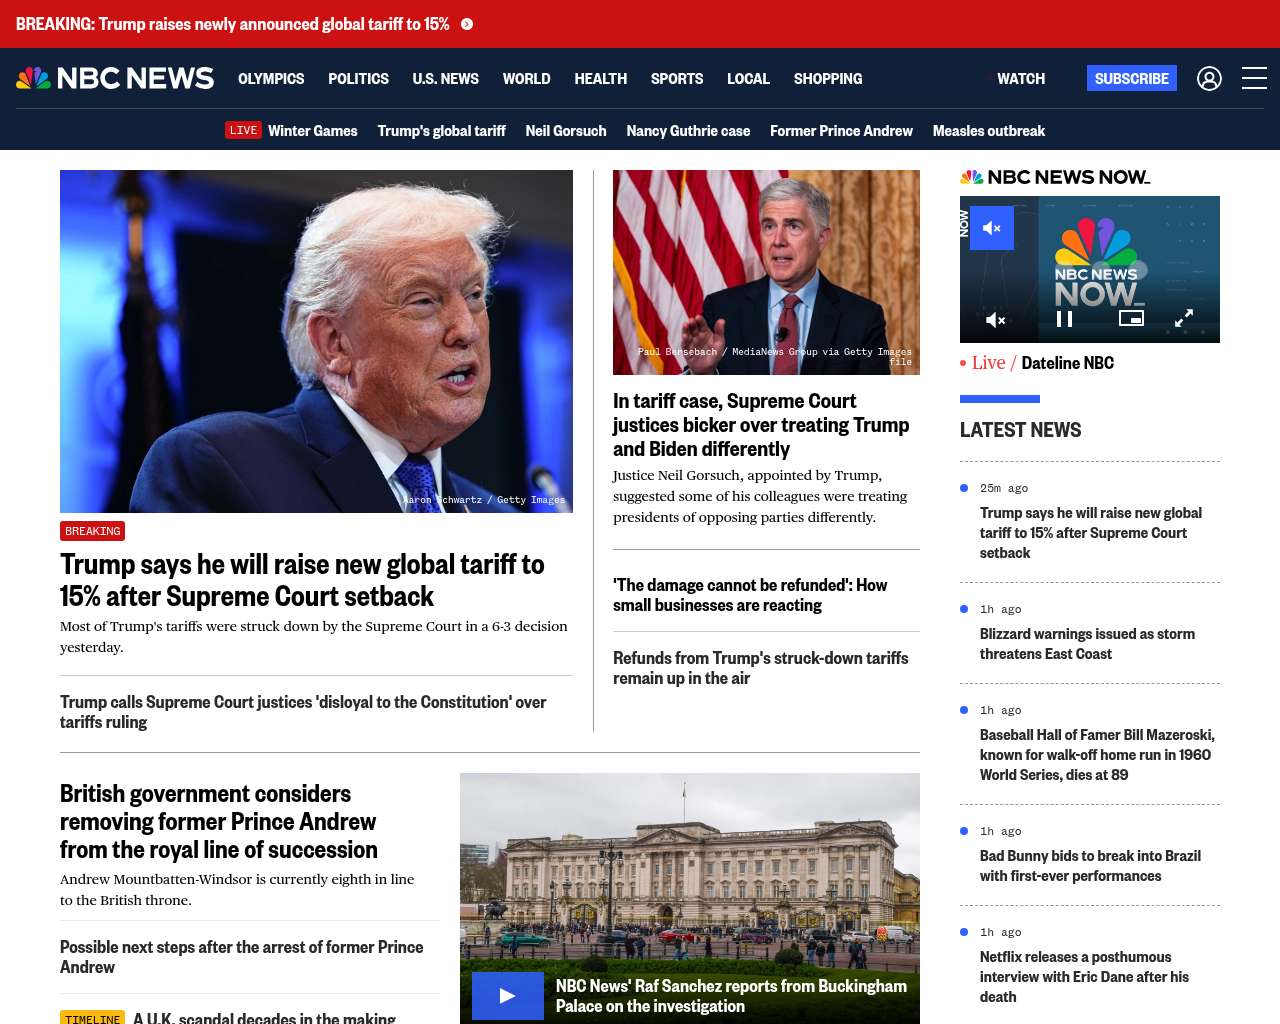
Task: Toggle the mute icon in the video control bar
Action: 995,320
